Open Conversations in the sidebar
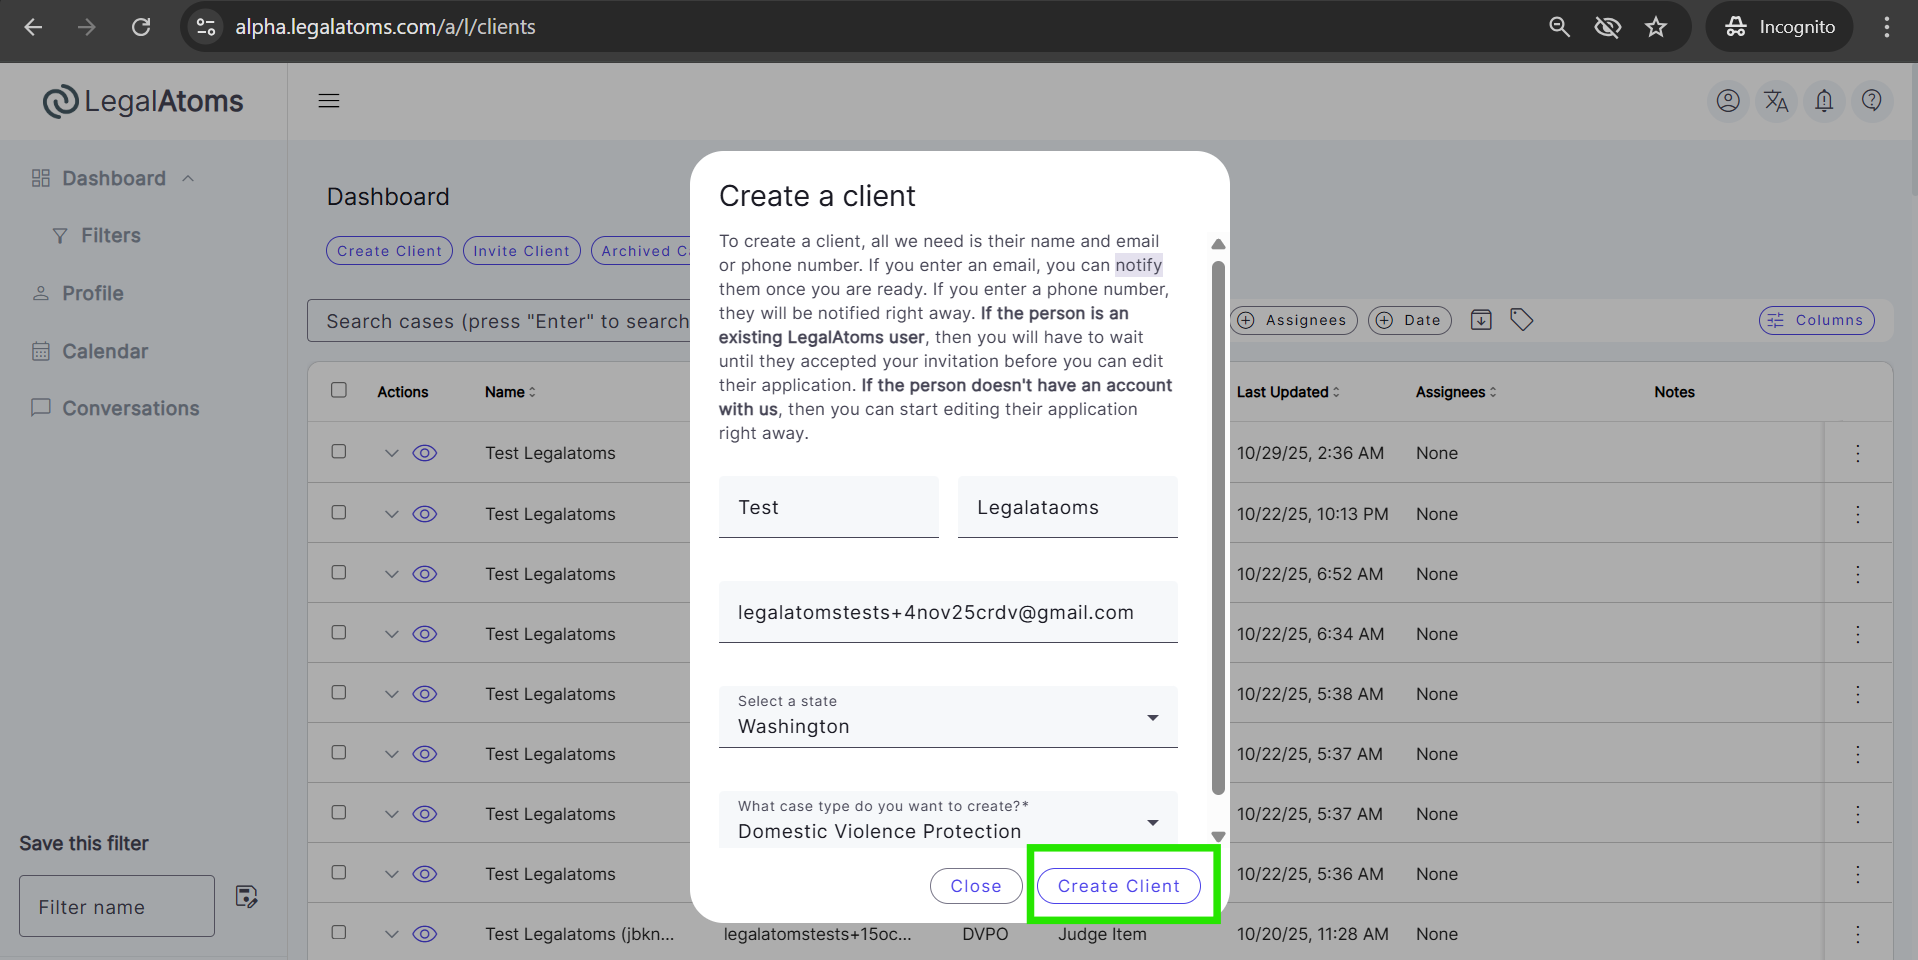1918x960 pixels. [130, 408]
